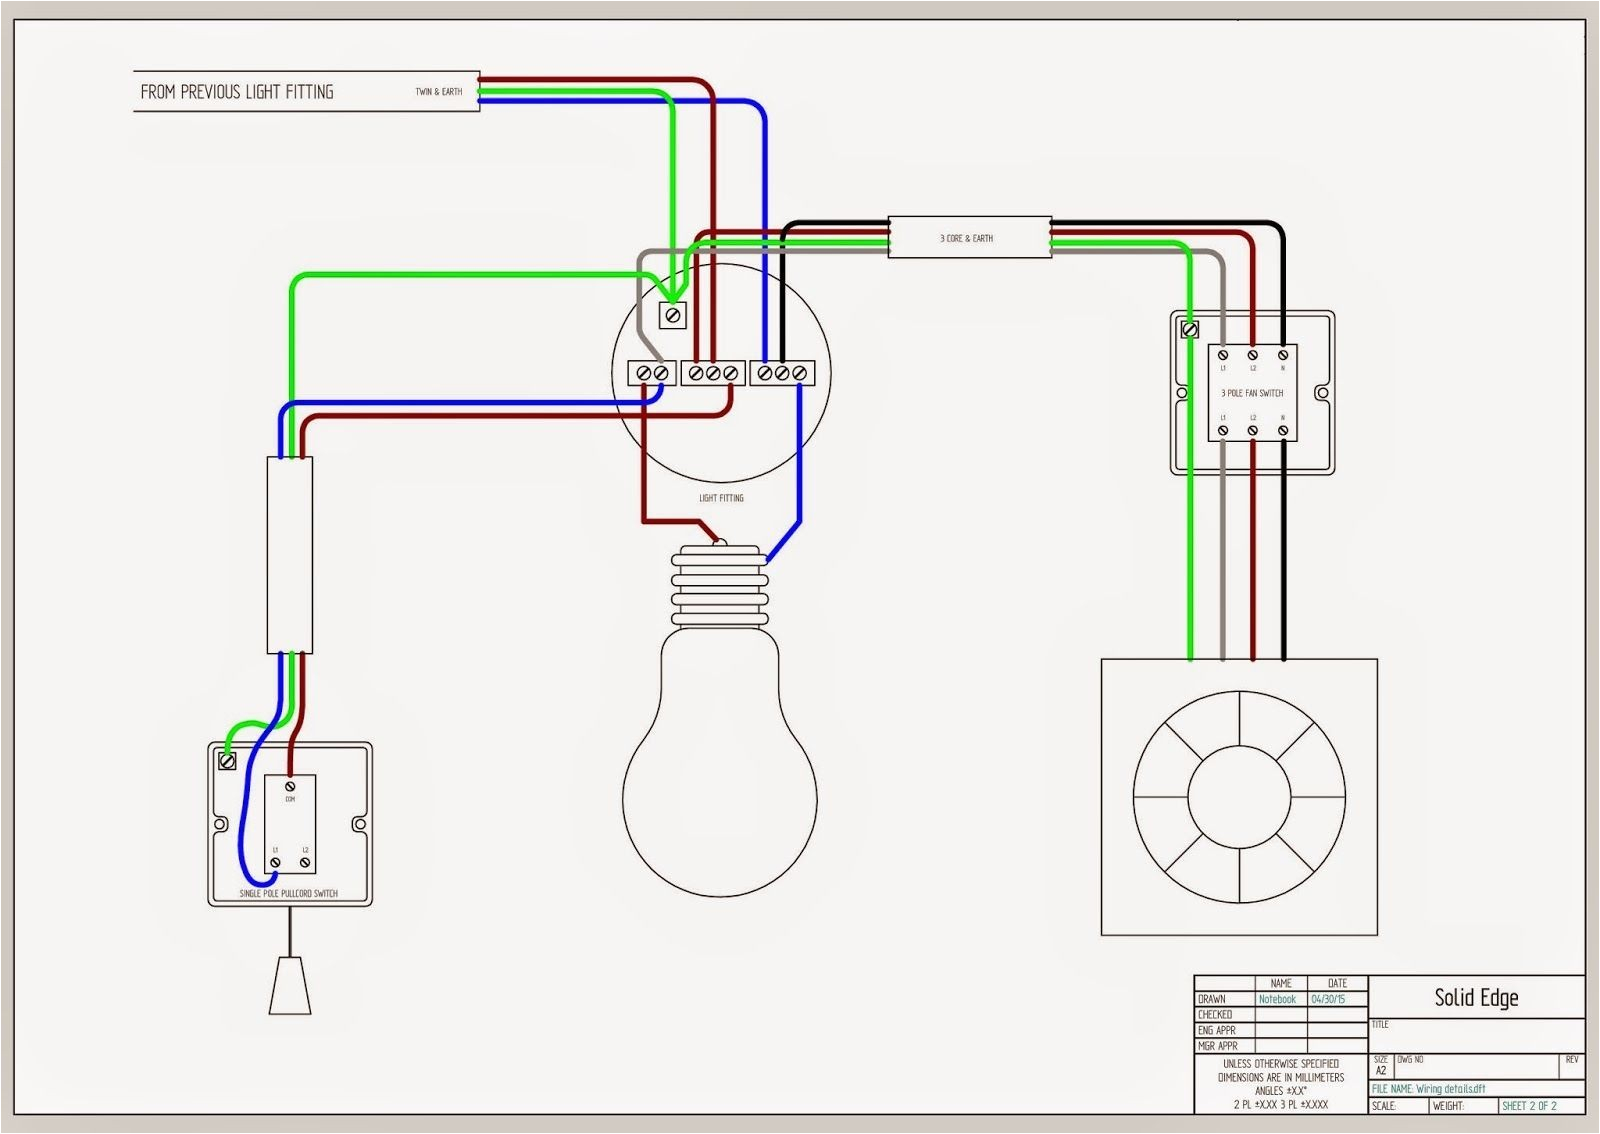
Task: Switch to the SHEET 2 OF 2 tab
Action: 1532,1107
